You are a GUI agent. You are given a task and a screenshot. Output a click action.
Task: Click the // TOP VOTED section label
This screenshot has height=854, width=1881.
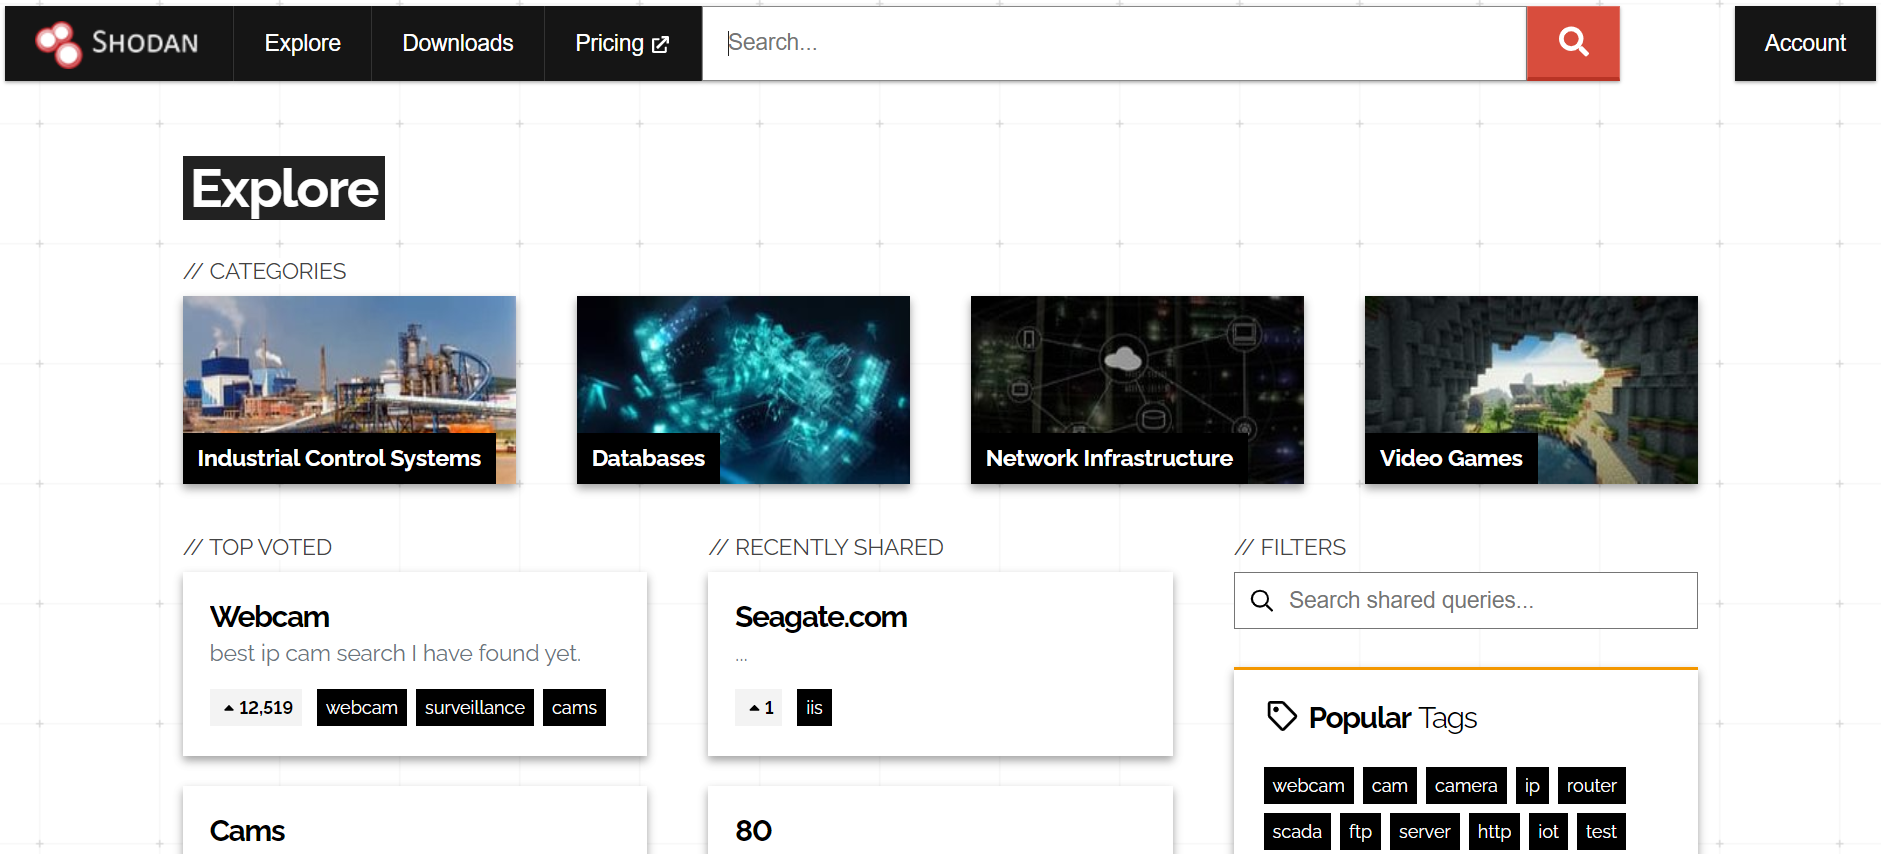[x=258, y=547]
